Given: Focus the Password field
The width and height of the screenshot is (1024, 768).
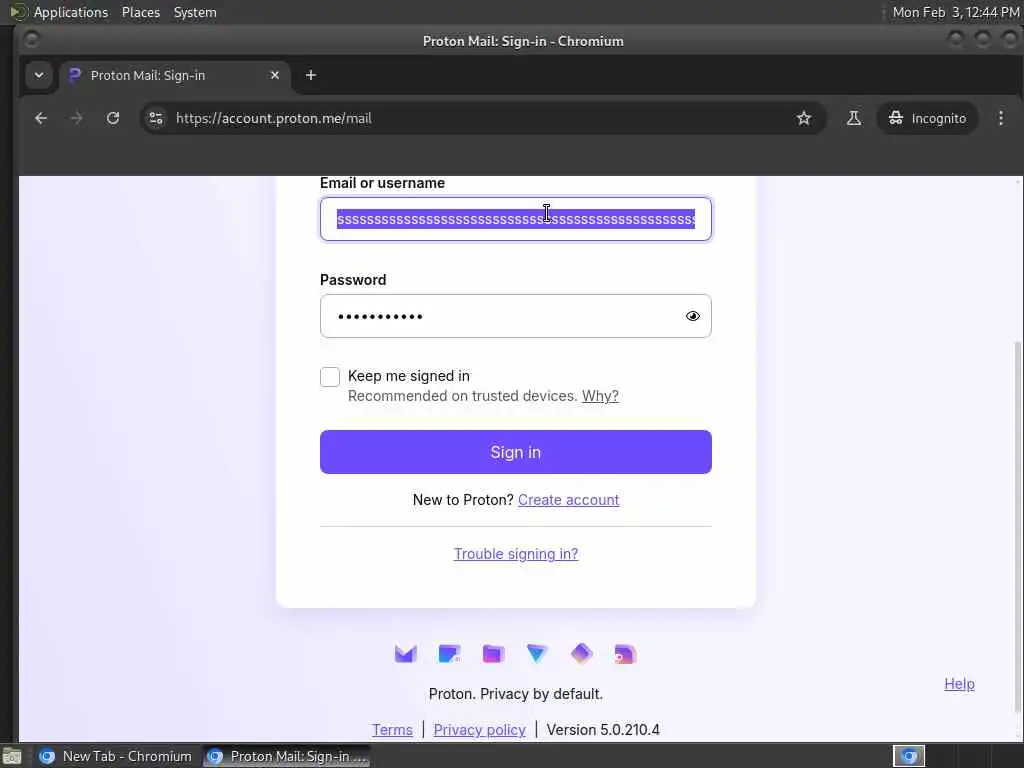Looking at the screenshot, I should click(x=516, y=316).
